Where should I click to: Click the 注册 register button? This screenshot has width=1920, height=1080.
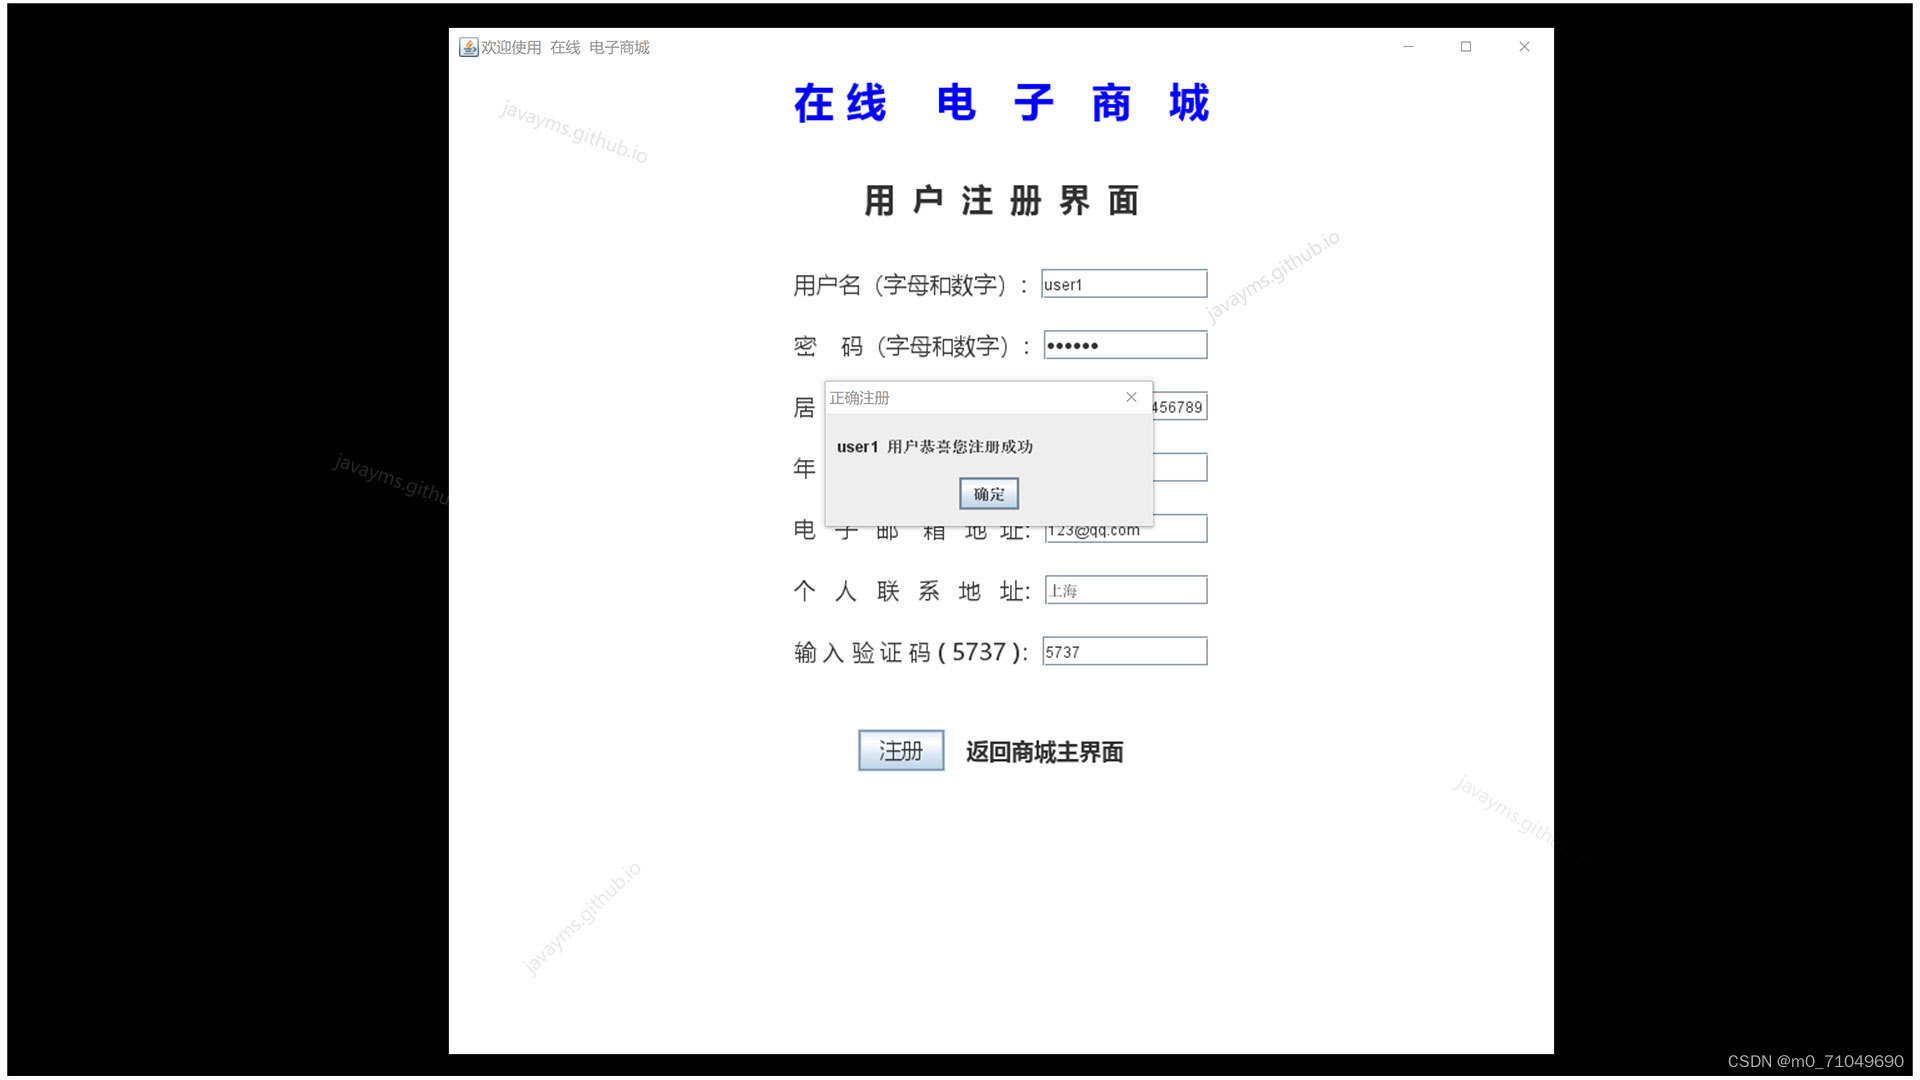click(900, 751)
